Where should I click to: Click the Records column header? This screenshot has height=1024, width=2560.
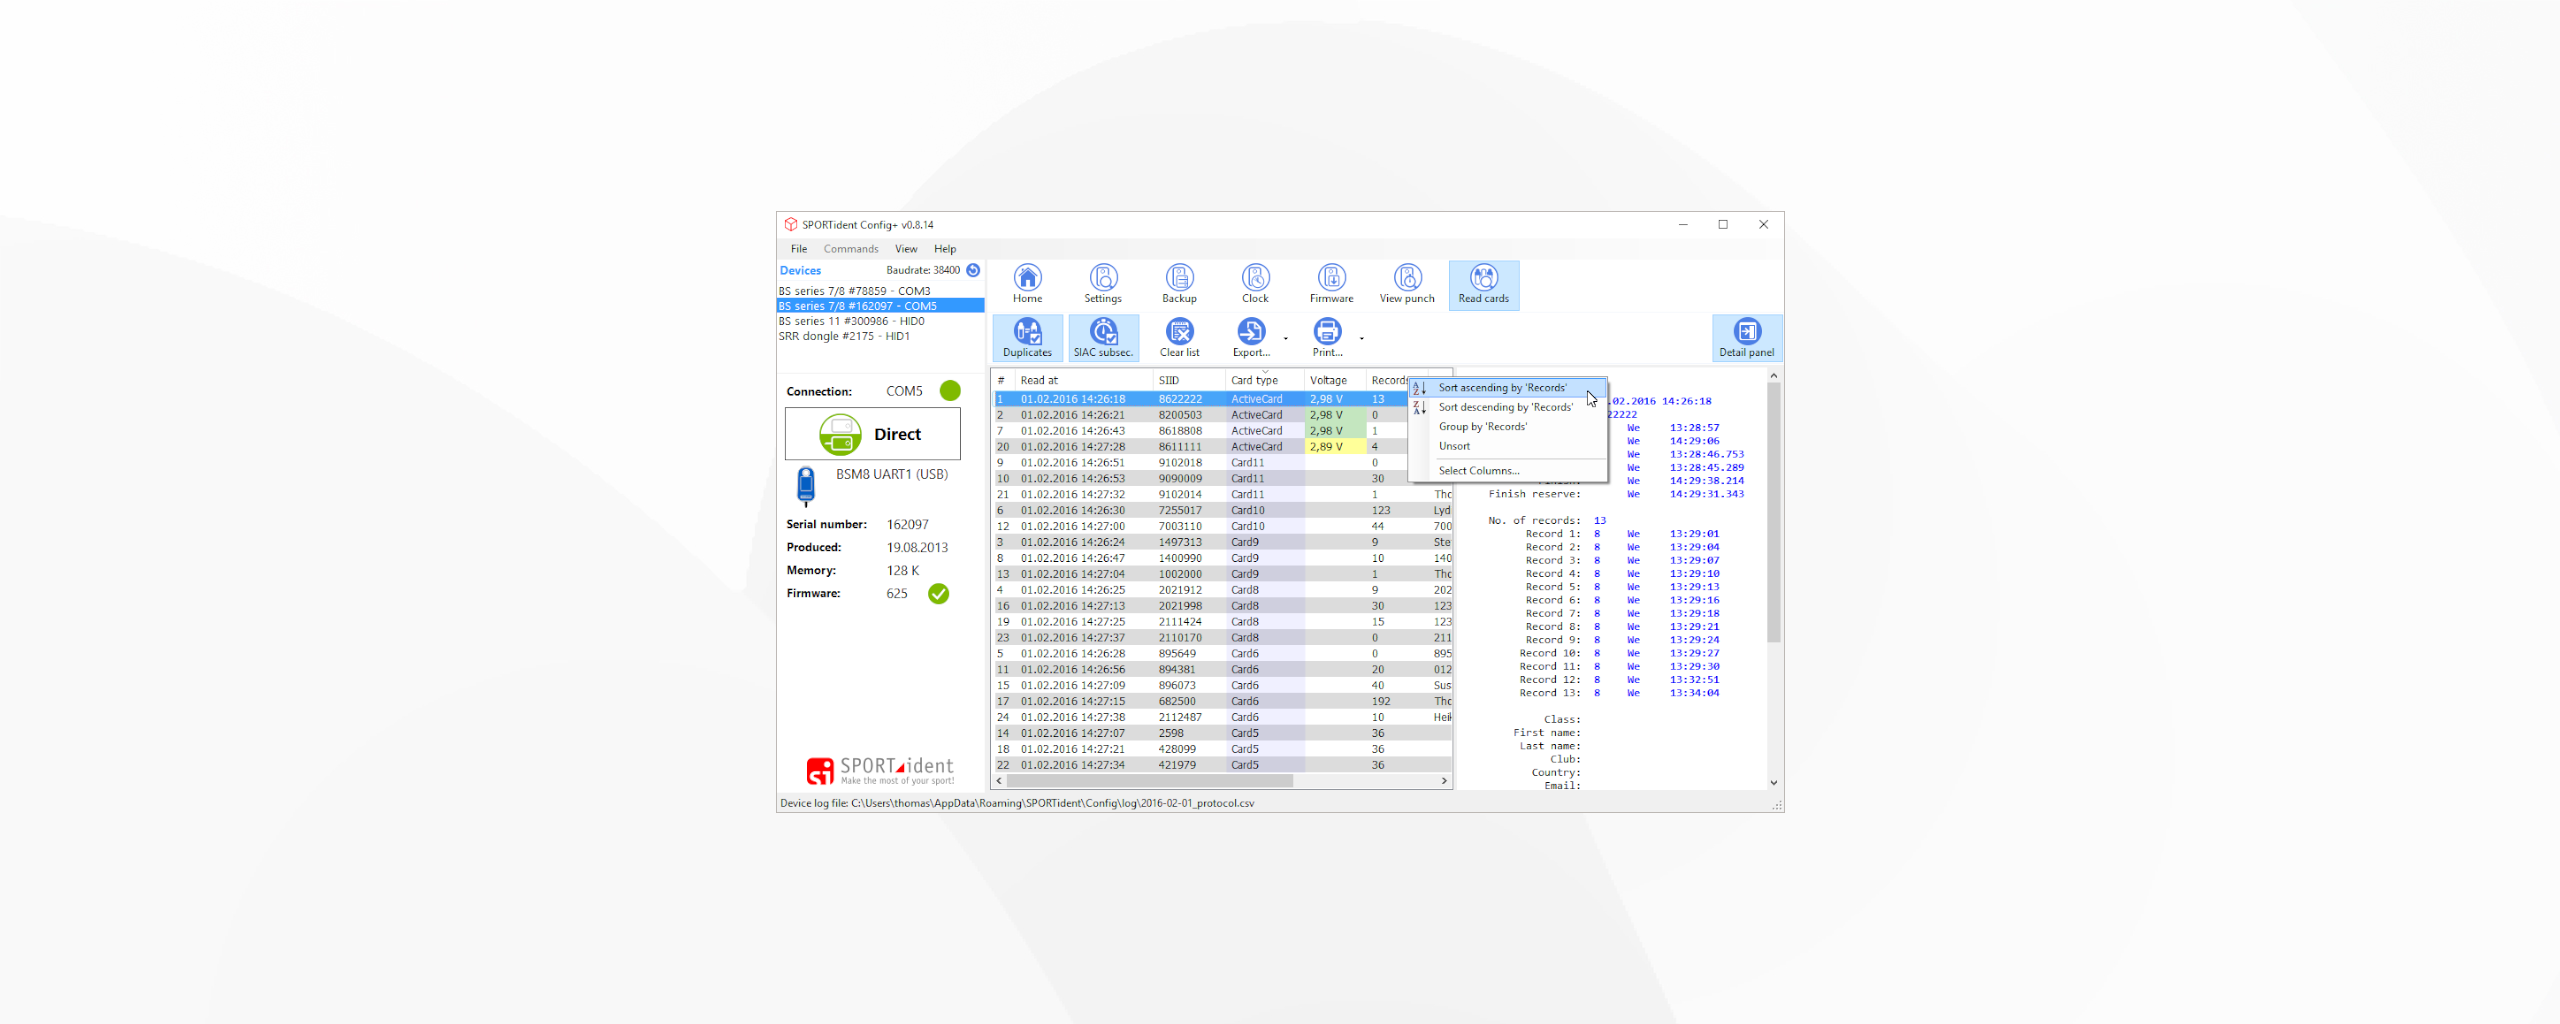pyautogui.click(x=1388, y=380)
